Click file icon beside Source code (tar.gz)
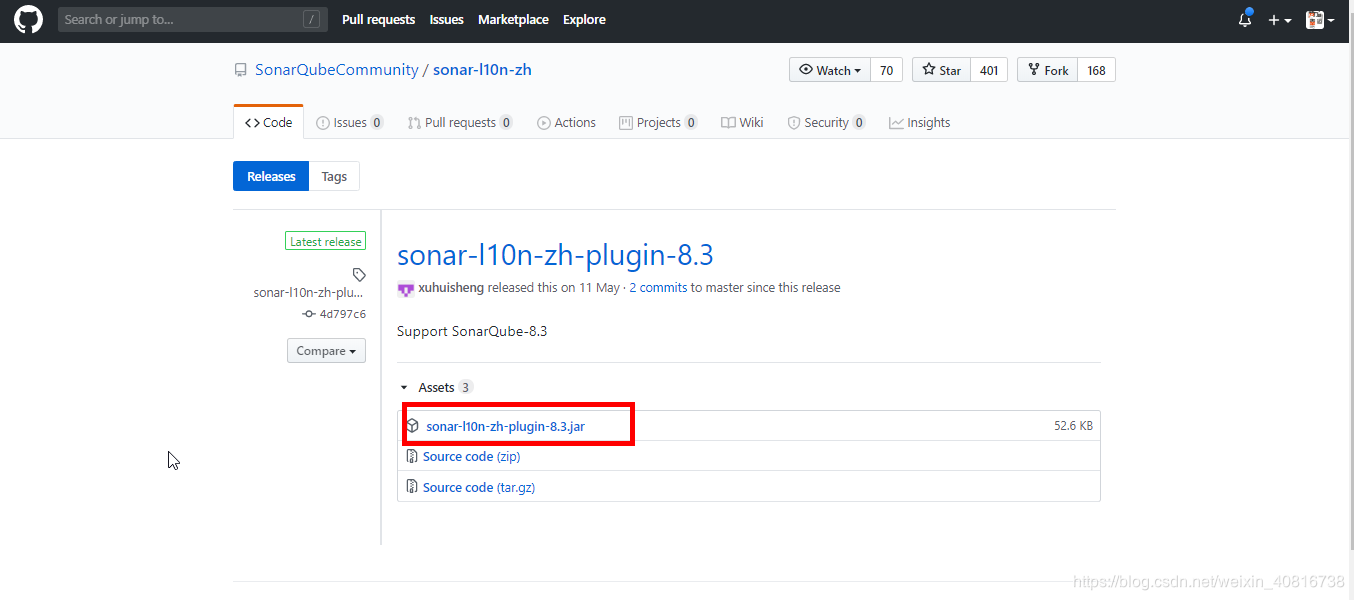 coord(412,487)
